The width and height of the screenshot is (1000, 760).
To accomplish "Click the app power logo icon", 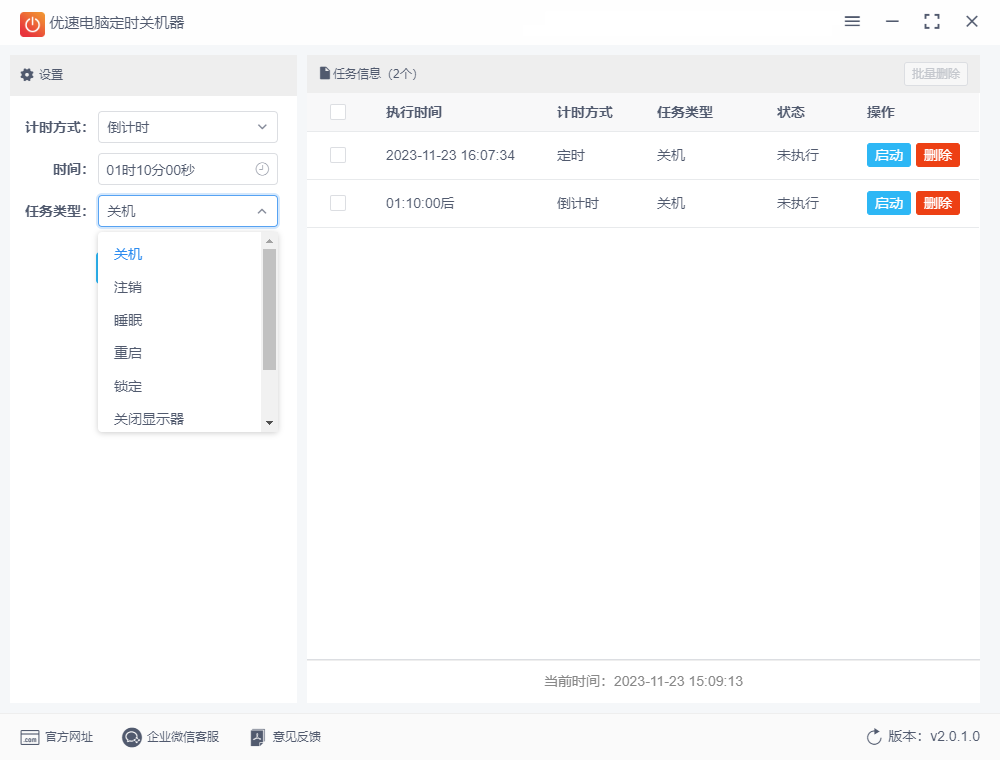I will [30, 22].
